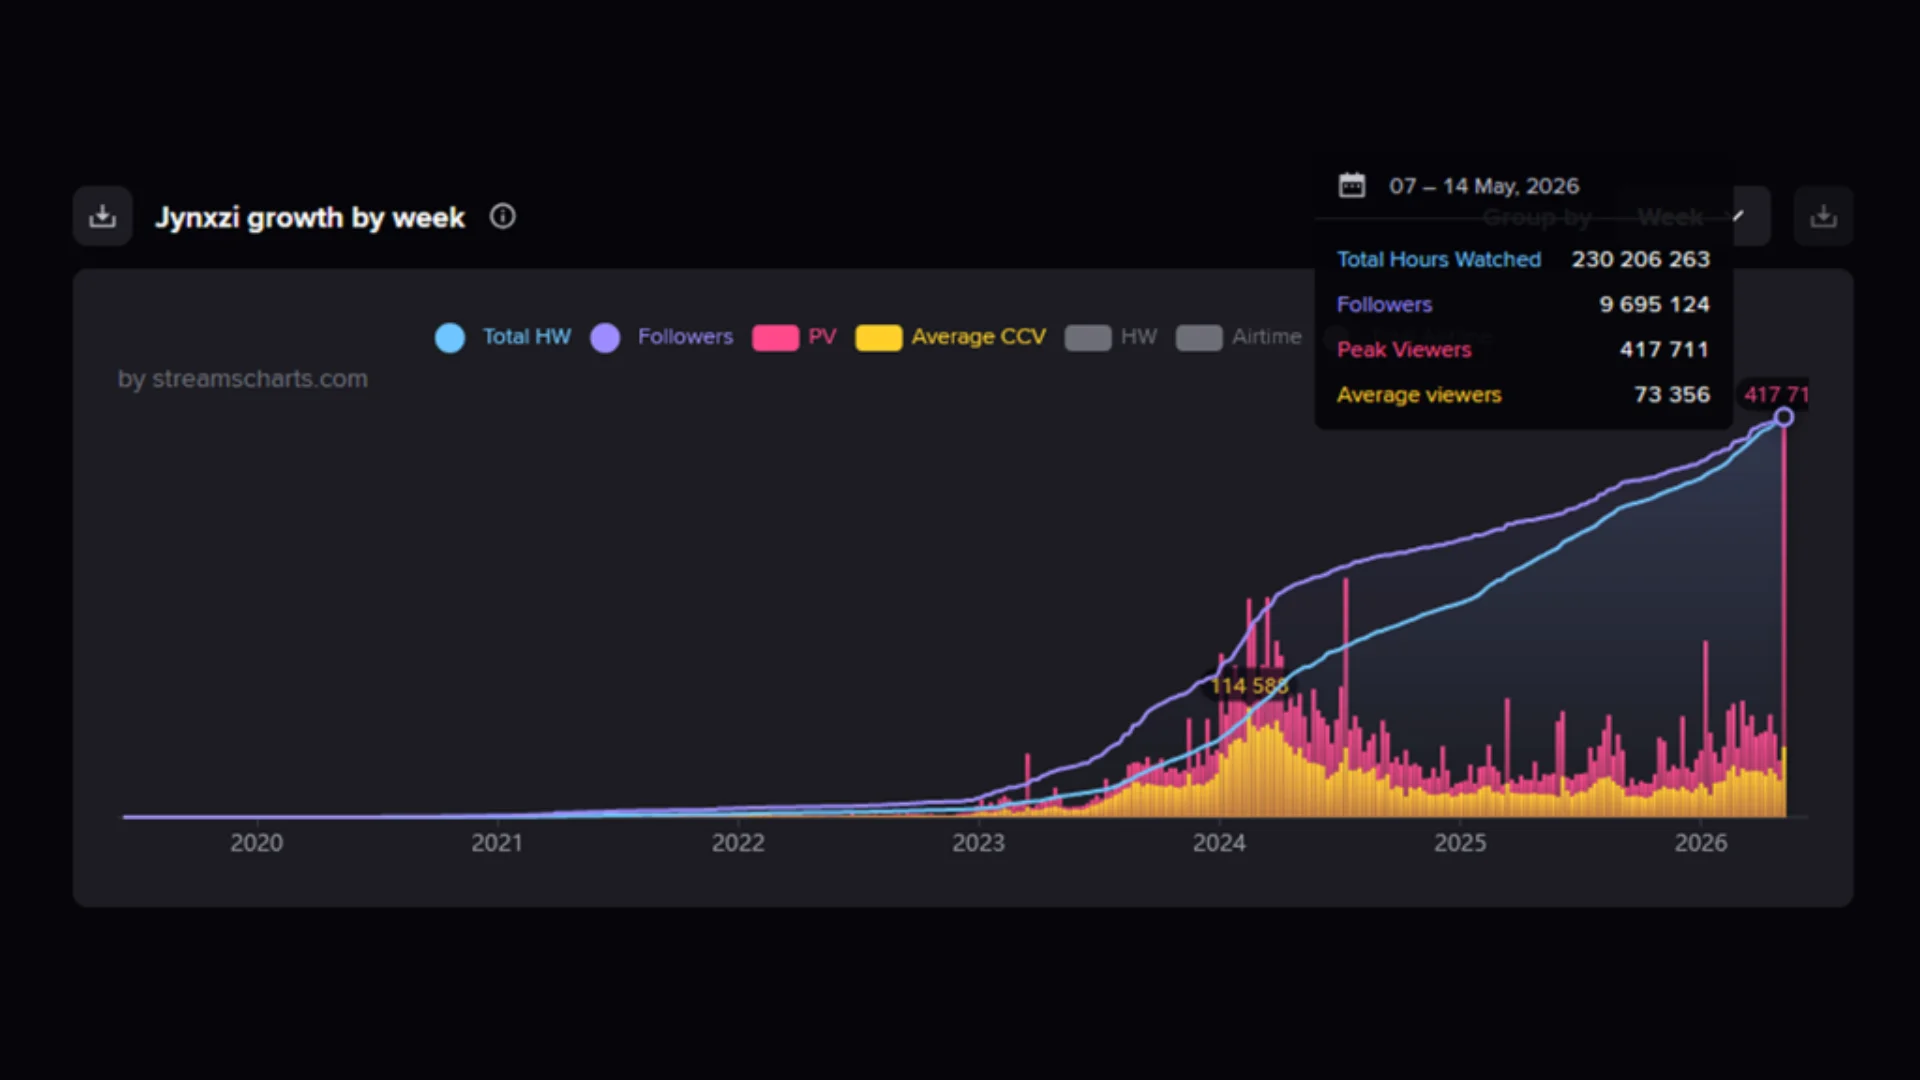Click the 2023 axis label
Screen dimensions: 1920x1080
978,843
